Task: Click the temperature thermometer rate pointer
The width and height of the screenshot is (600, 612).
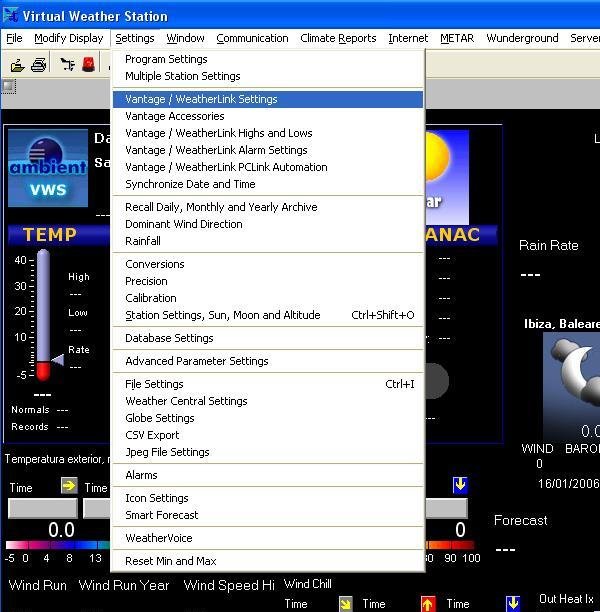Action: [x=58, y=359]
